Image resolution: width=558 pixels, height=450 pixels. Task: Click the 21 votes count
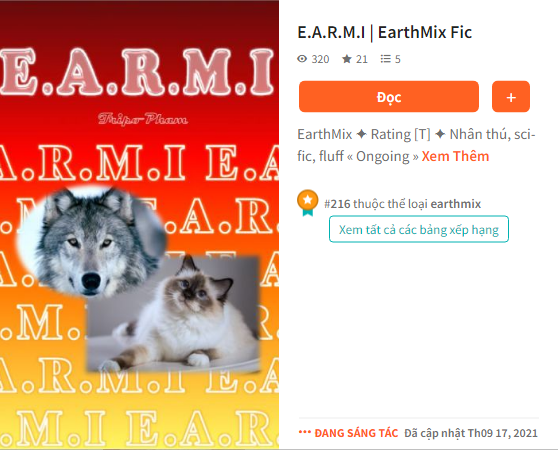(x=362, y=59)
